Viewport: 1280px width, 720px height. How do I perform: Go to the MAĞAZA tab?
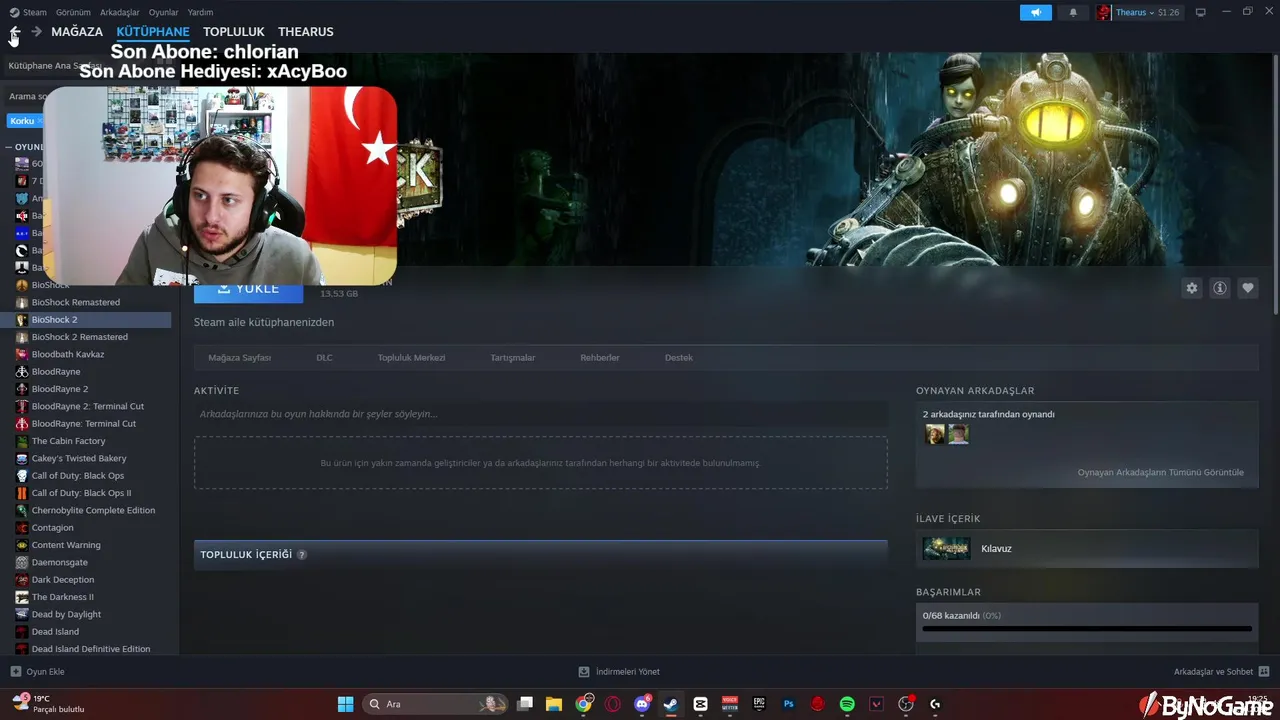point(77,32)
